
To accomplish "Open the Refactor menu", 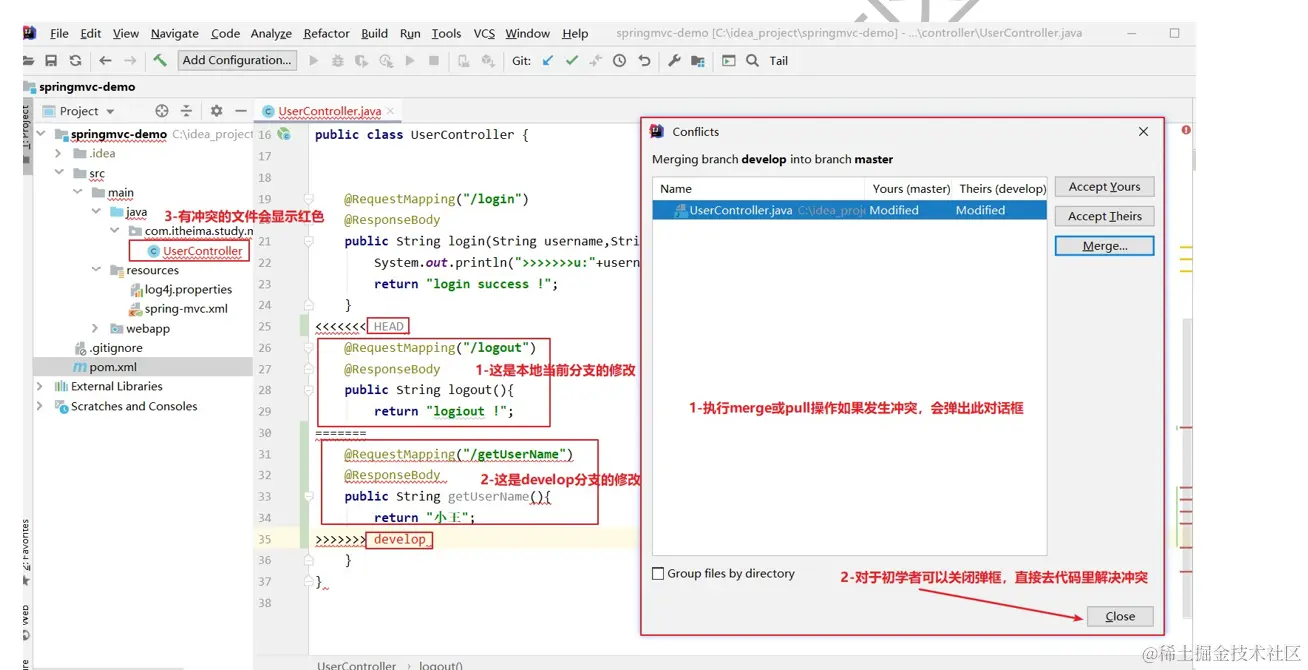I will click(x=327, y=33).
